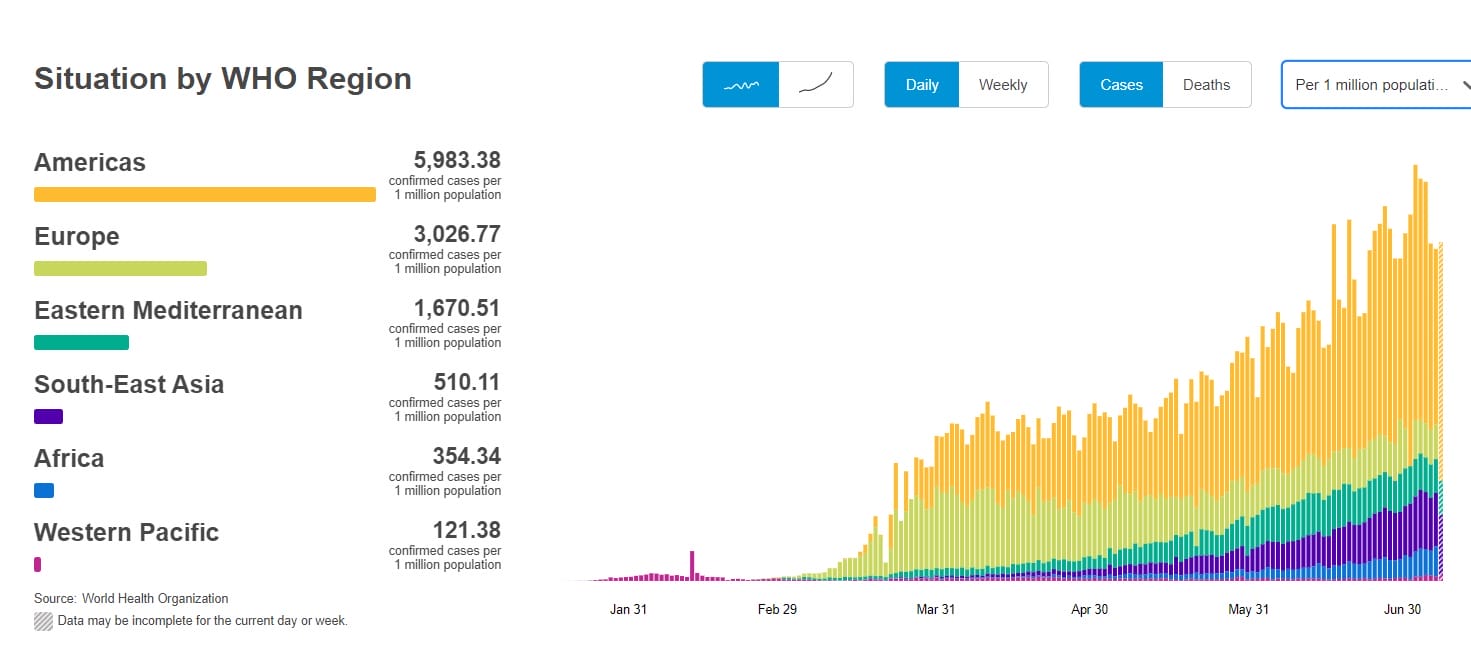The image size is (1471, 647).
Task: Show Deaths data
Action: click(1206, 85)
